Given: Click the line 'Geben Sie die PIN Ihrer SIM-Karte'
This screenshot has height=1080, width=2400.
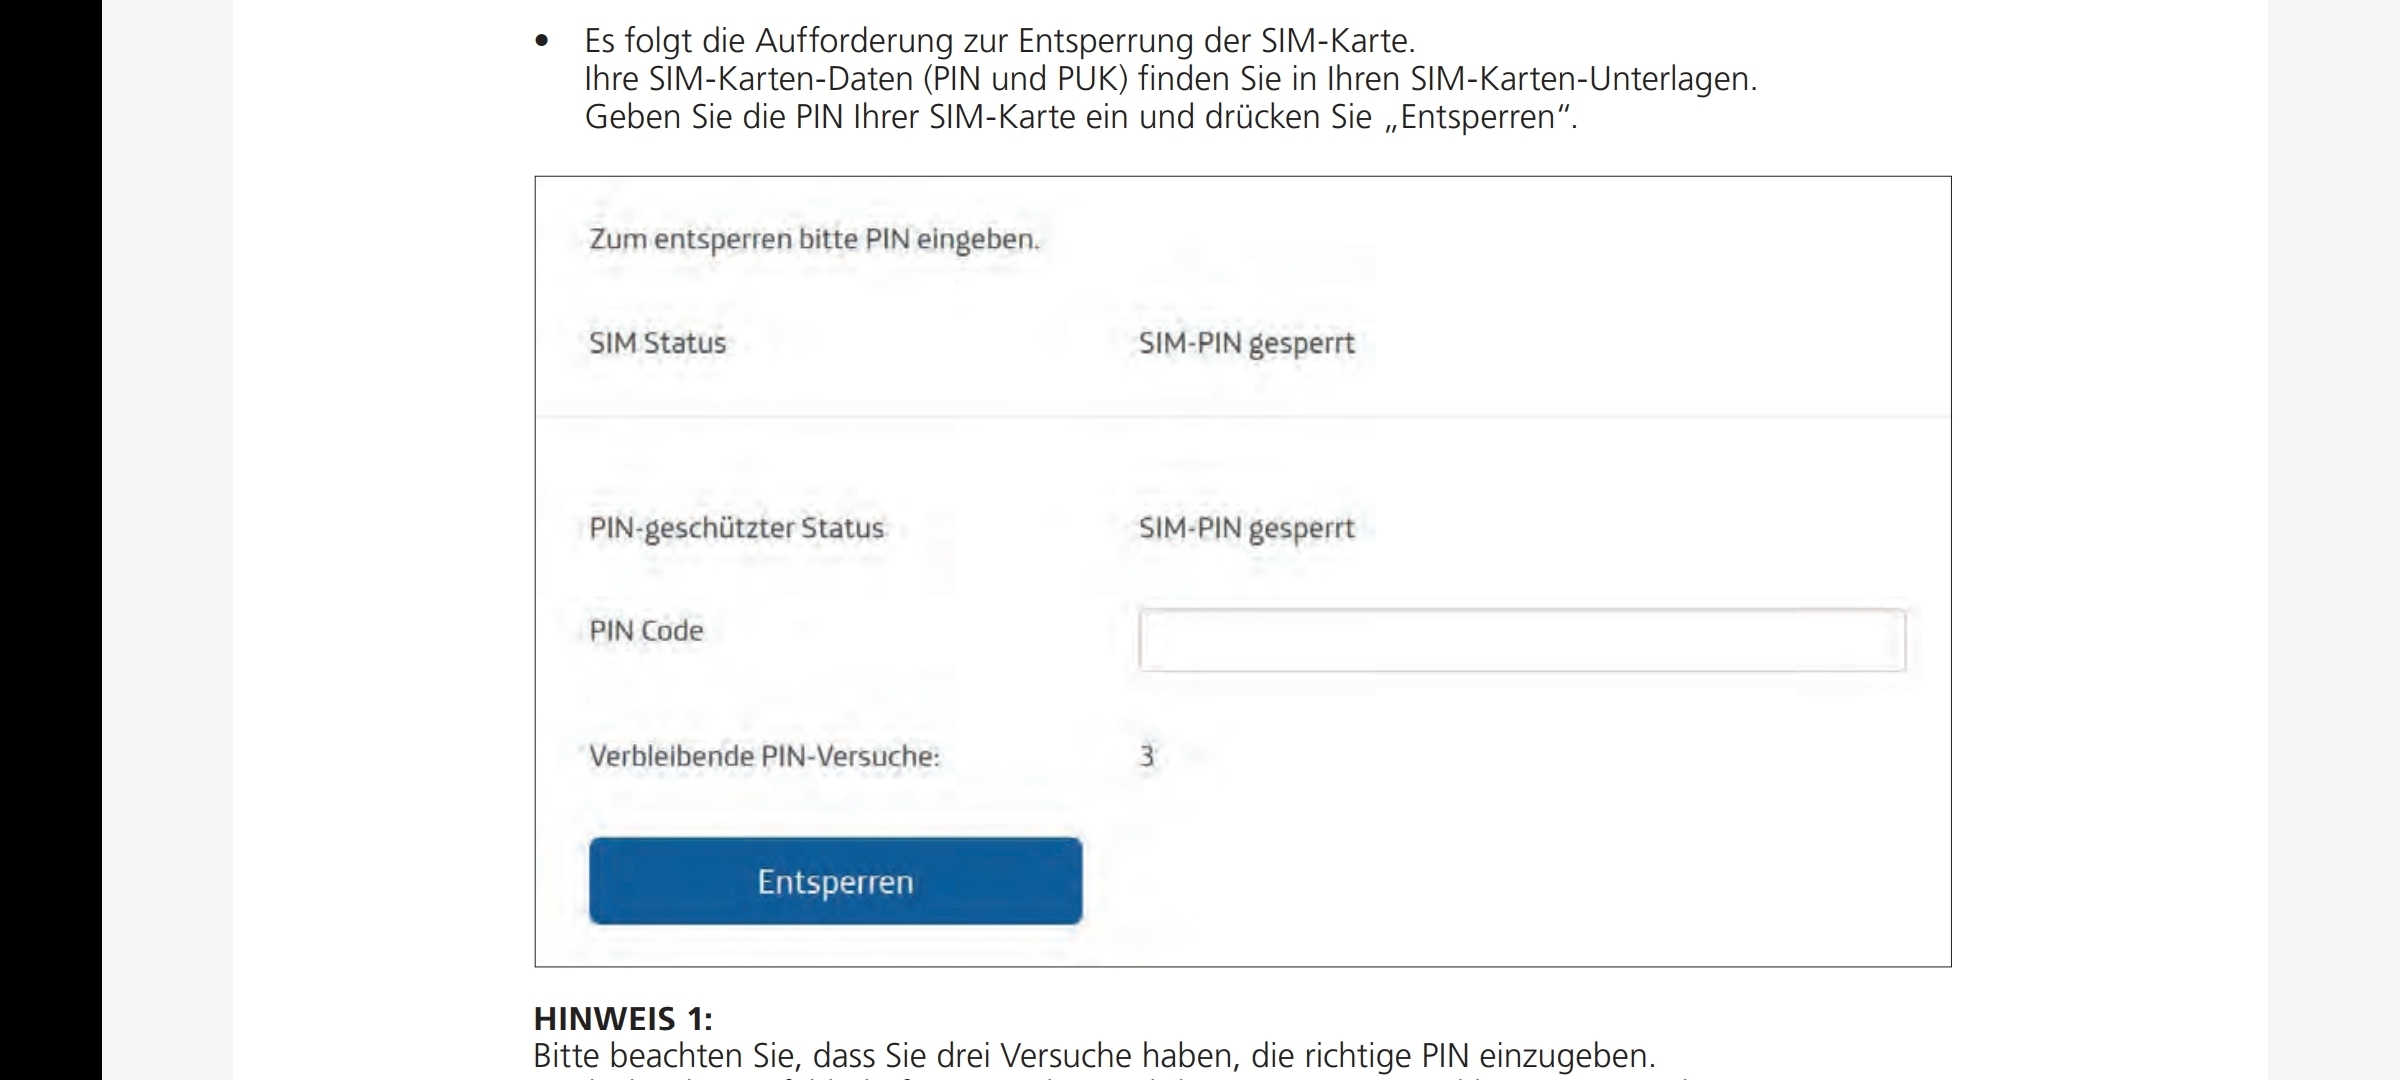Looking at the screenshot, I should [x=1081, y=117].
